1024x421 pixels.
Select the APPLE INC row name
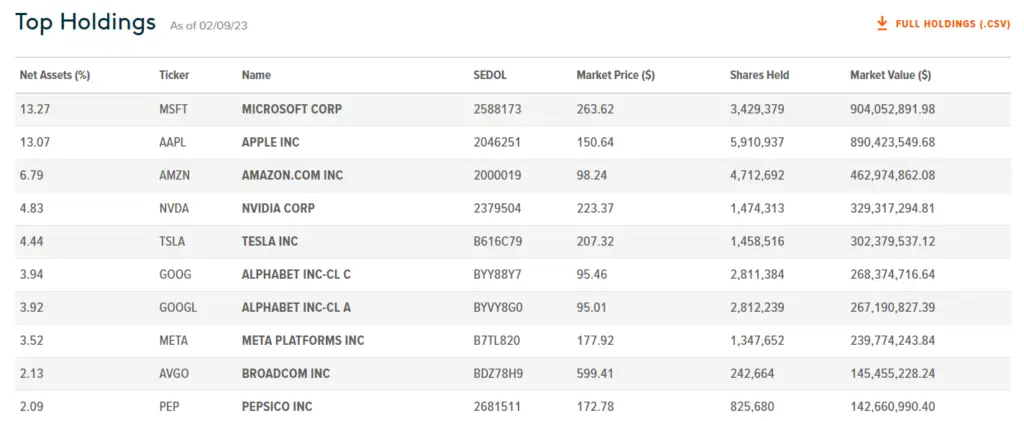click(270, 142)
